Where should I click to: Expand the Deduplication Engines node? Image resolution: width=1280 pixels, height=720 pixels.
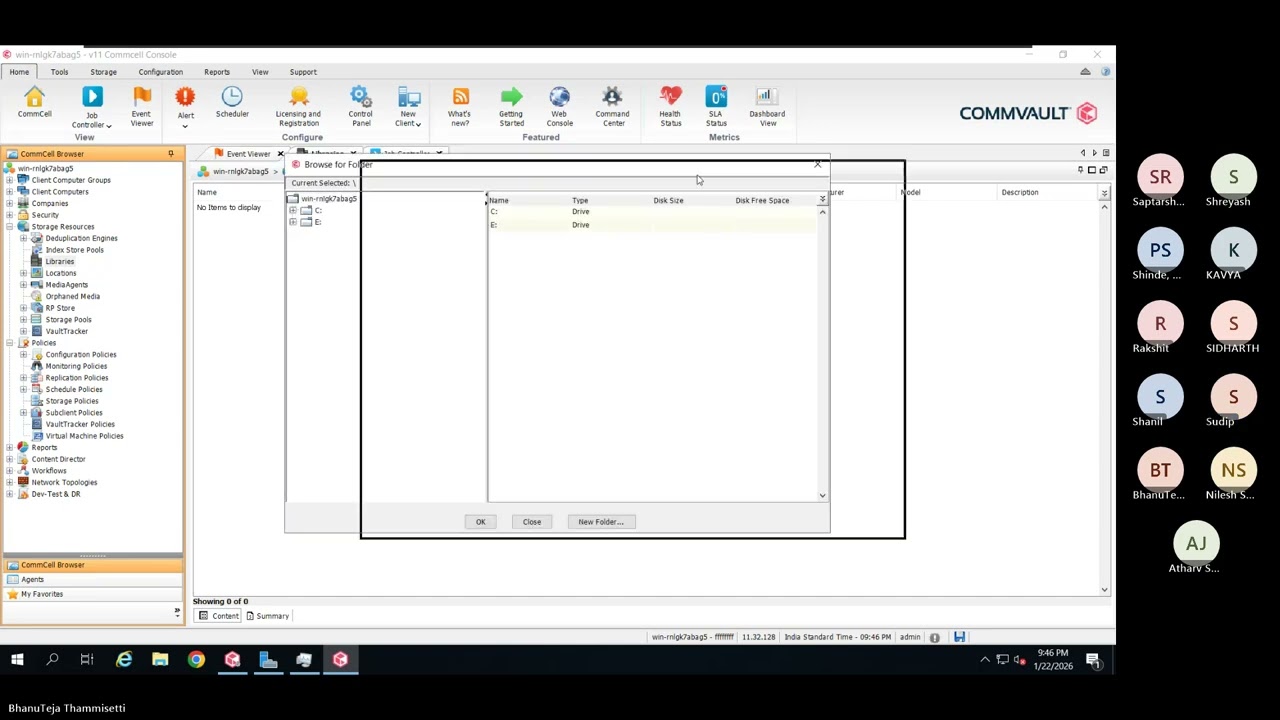click(x=24, y=238)
